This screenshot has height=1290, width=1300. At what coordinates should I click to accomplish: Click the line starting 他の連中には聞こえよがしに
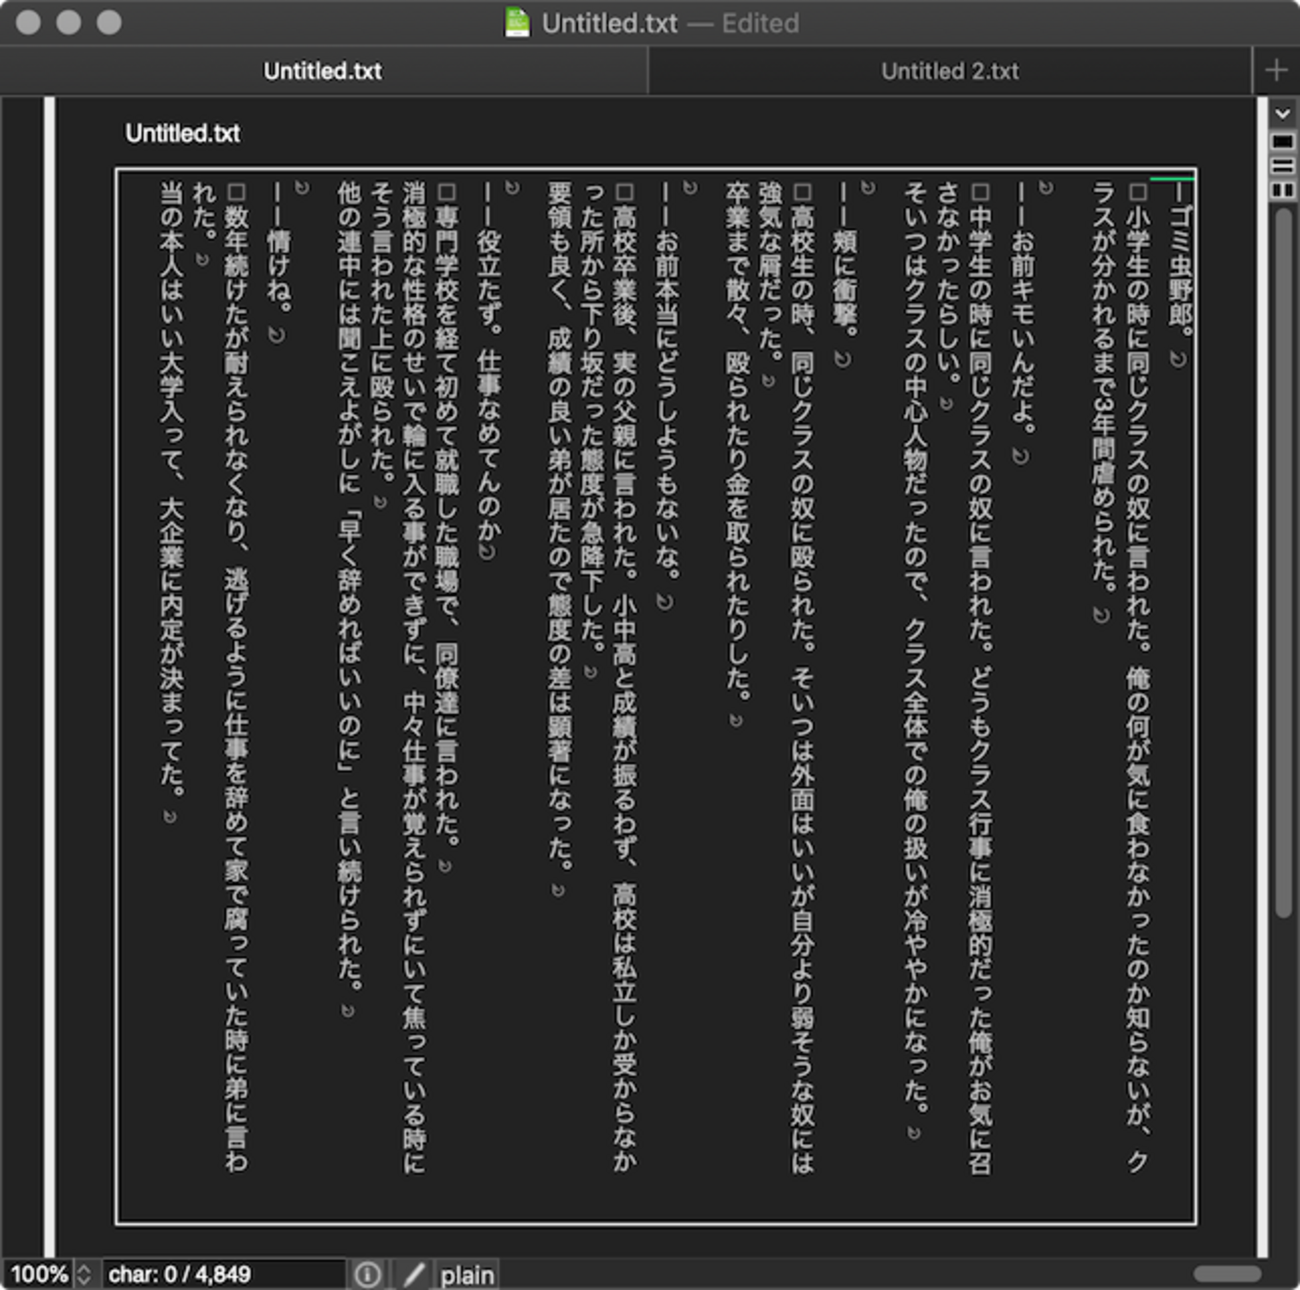pos(348,600)
